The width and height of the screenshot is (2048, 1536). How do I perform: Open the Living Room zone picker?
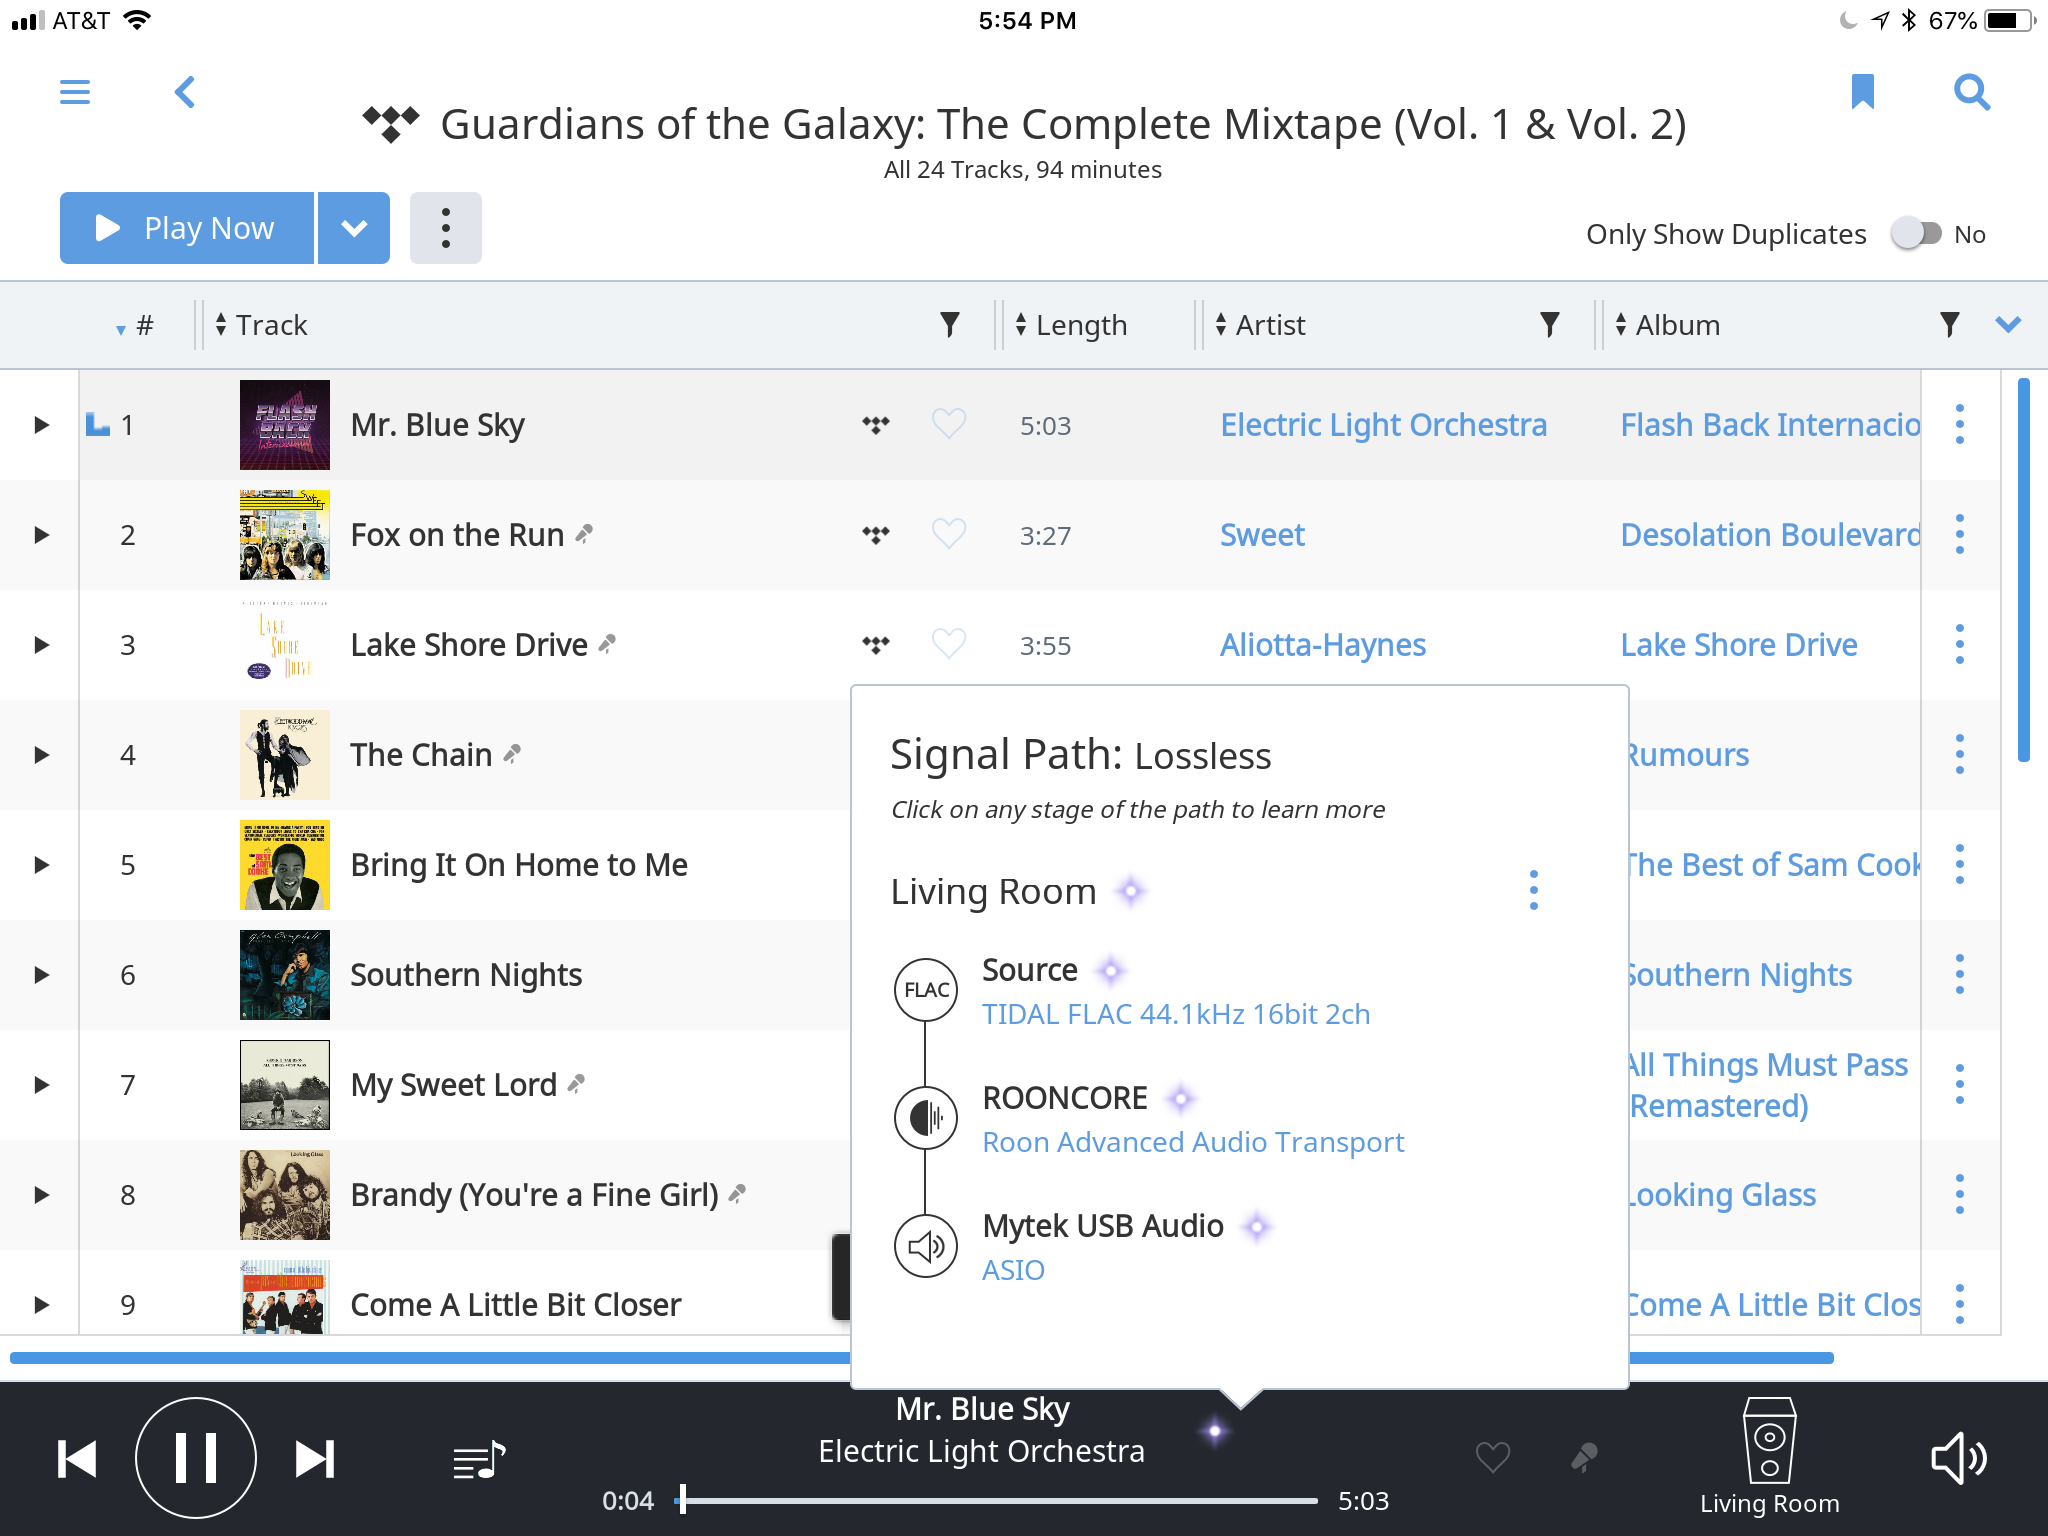[x=1769, y=1458]
